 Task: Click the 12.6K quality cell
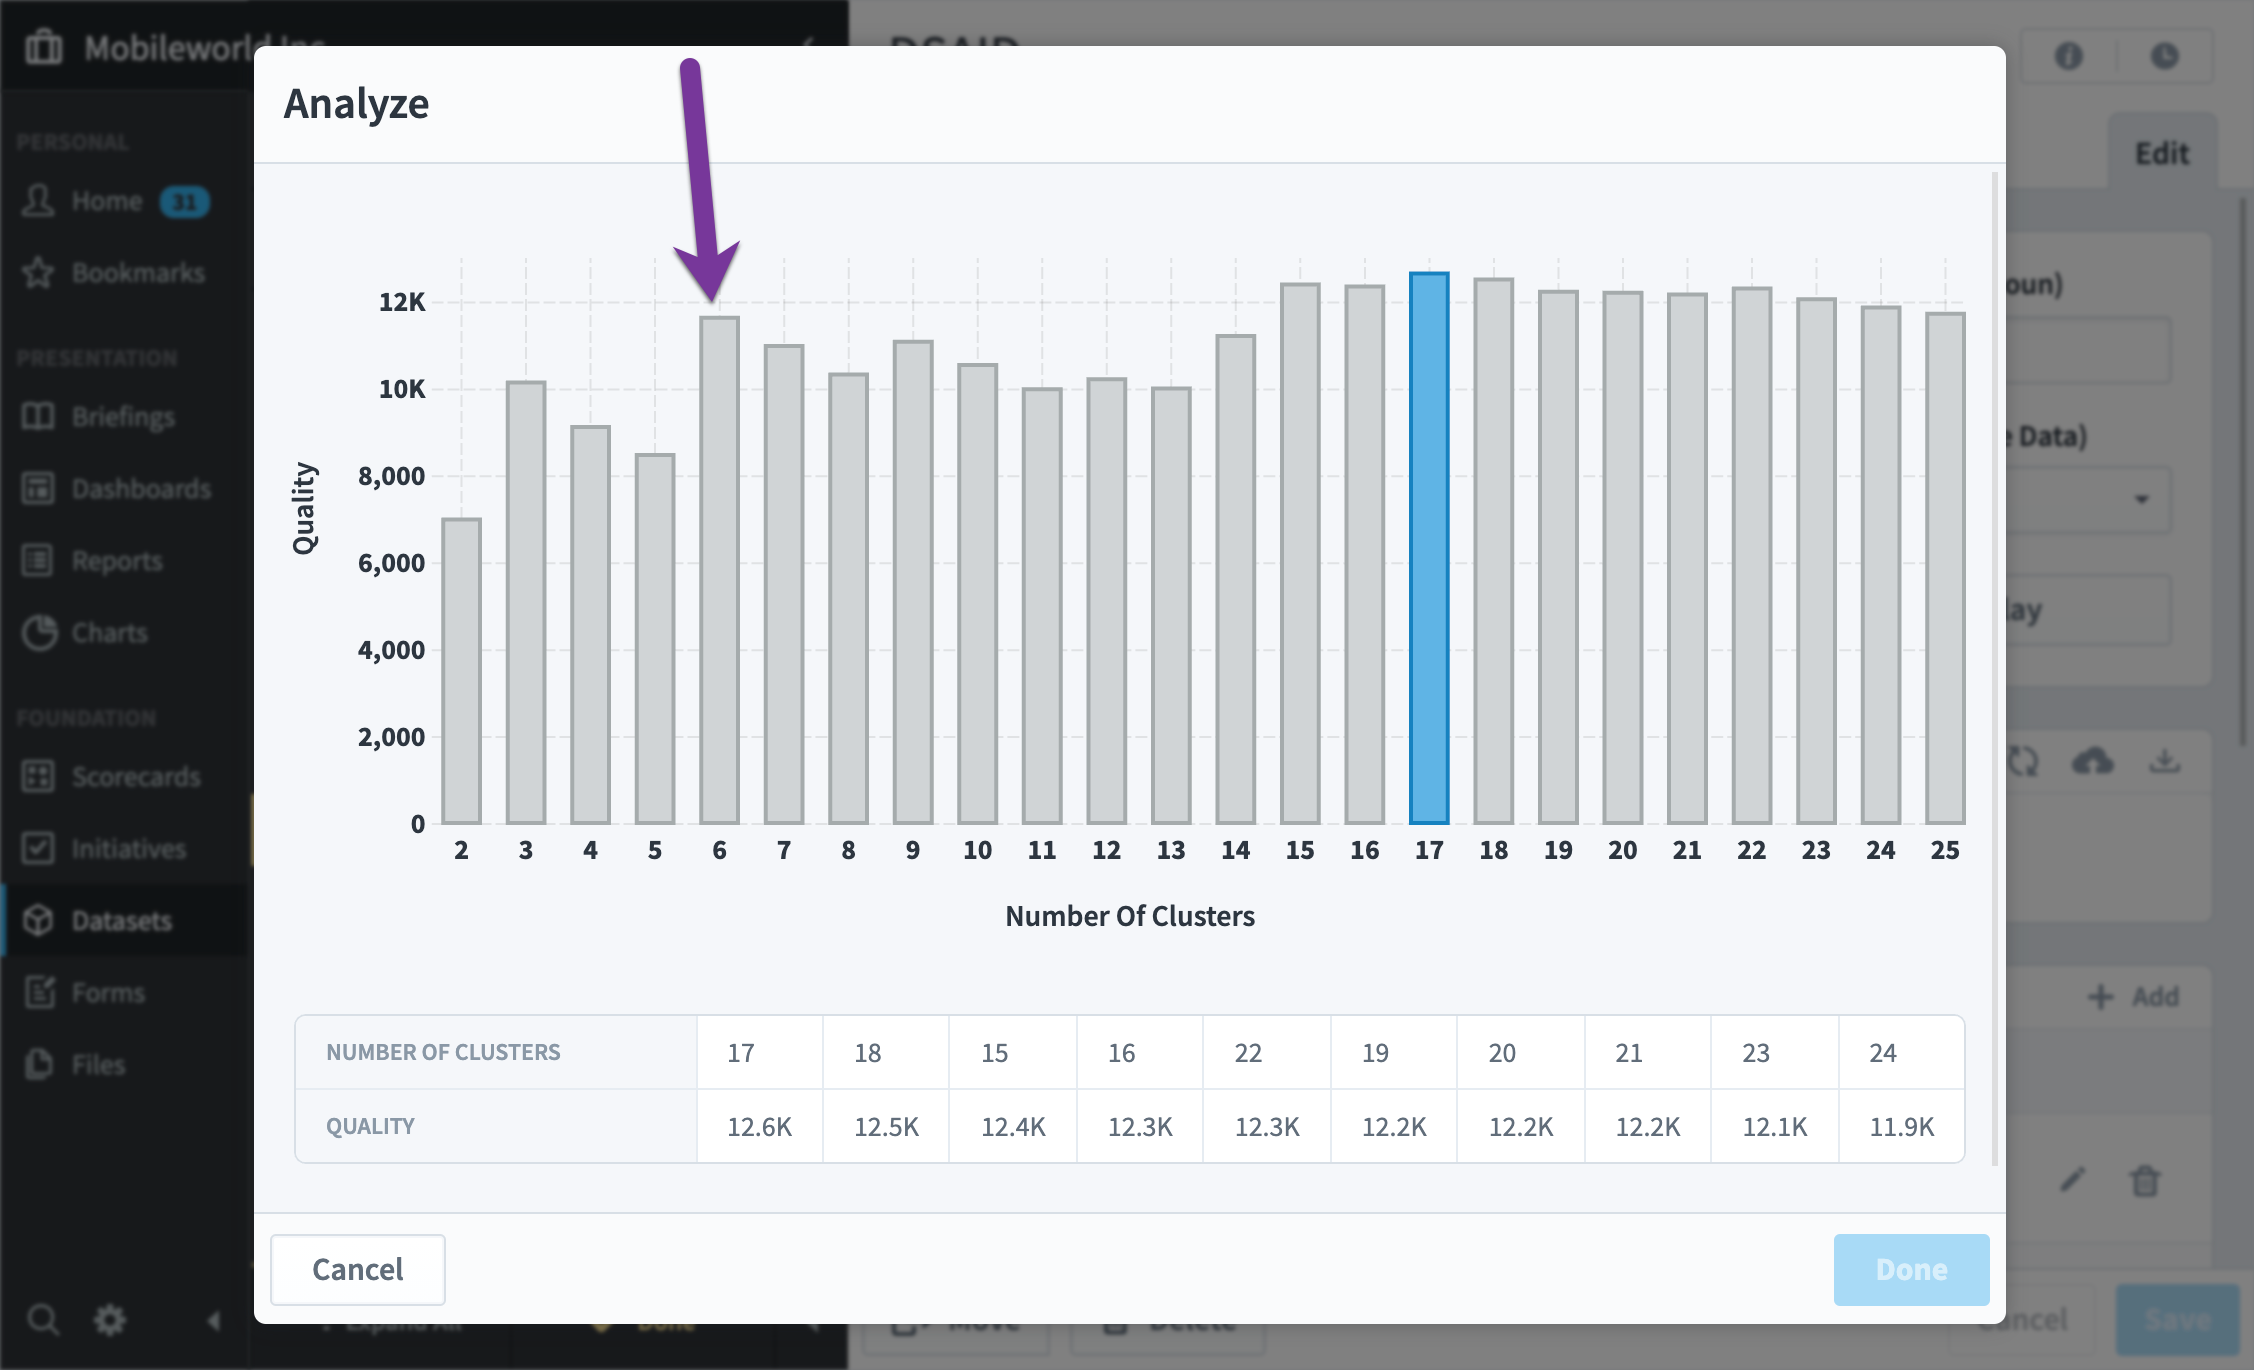click(759, 1126)
